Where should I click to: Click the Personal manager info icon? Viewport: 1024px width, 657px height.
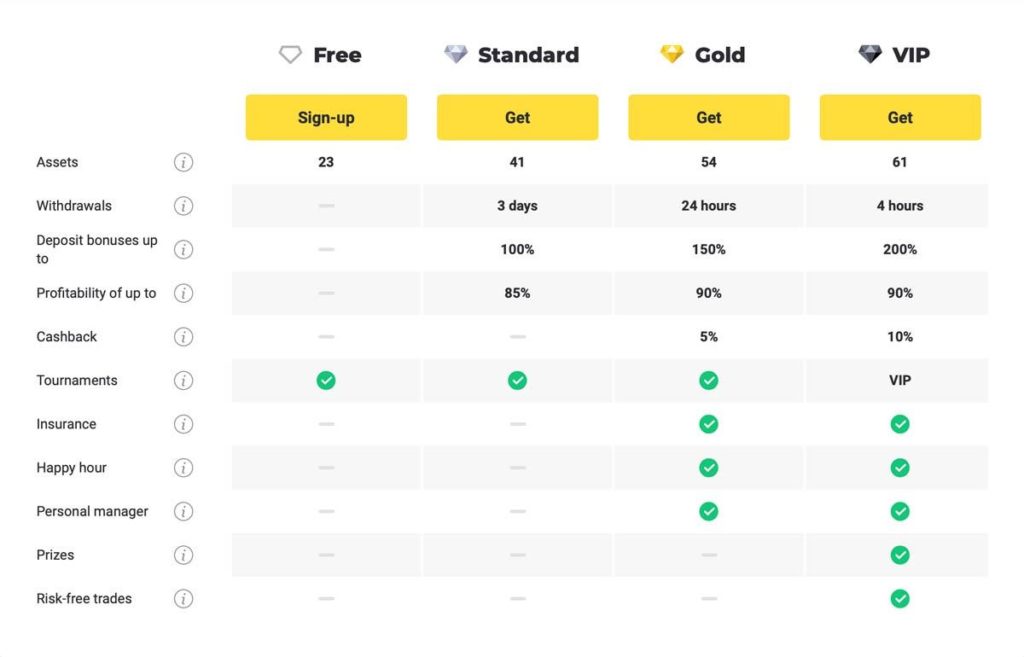coord(184,511)
